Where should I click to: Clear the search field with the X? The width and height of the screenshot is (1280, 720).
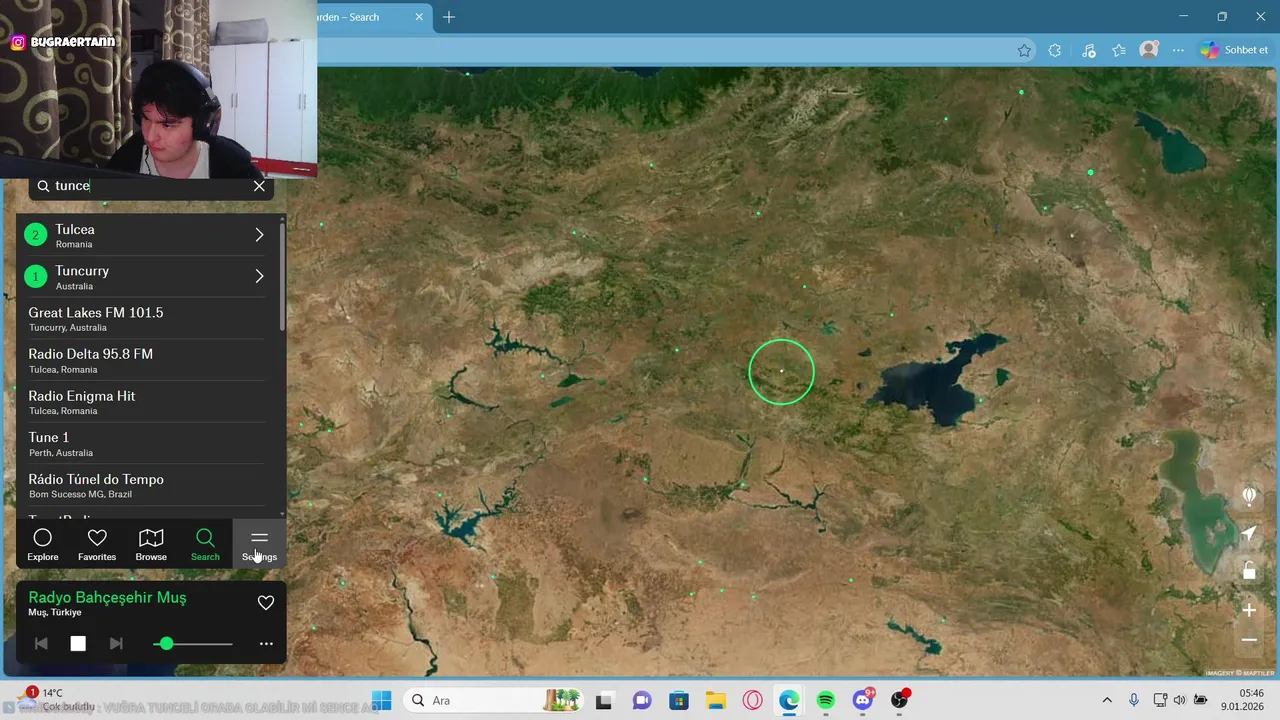coord(259,186)
